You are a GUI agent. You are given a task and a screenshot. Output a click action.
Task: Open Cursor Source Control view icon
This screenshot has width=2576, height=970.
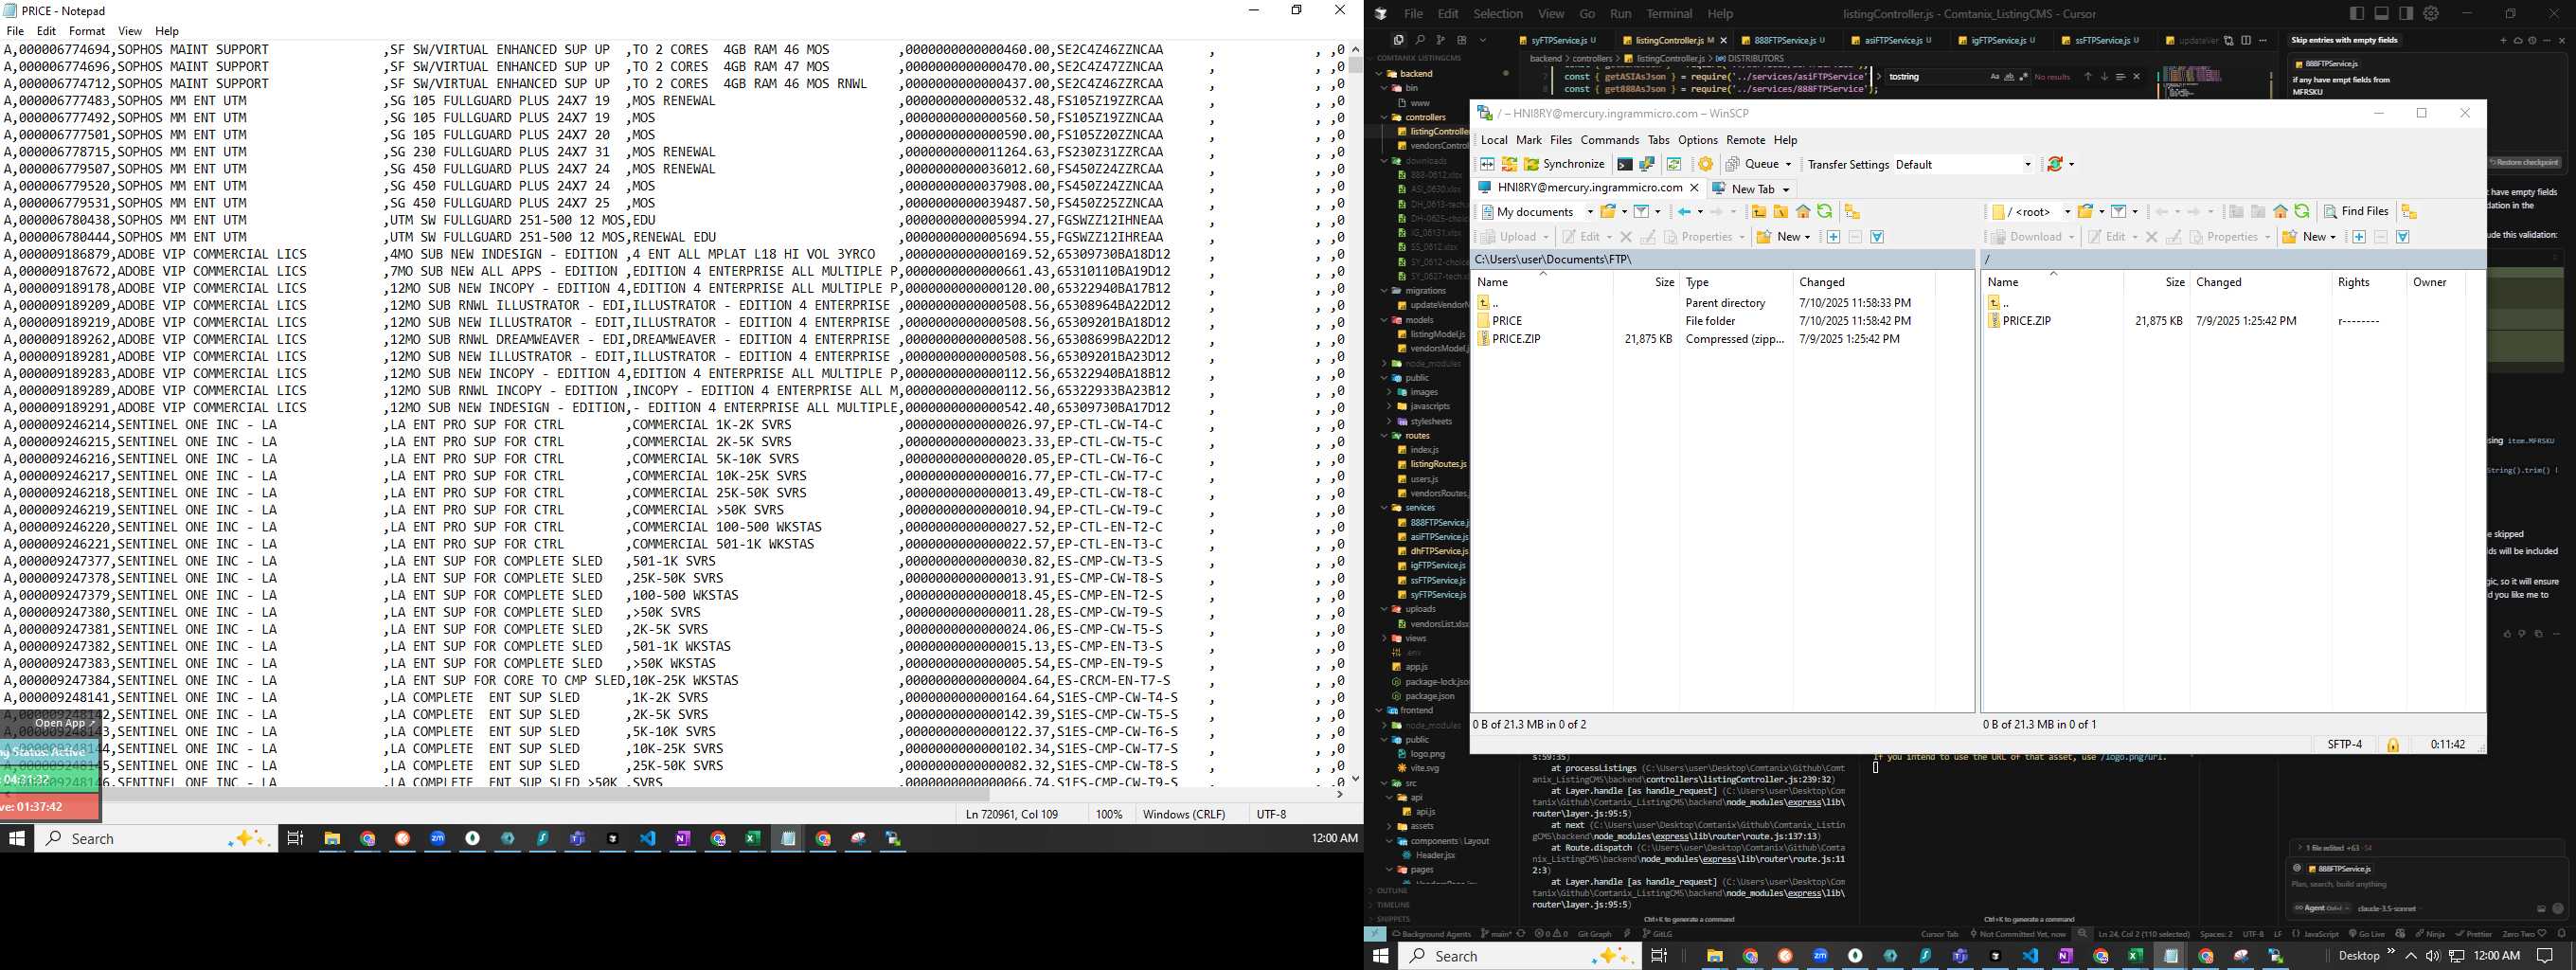point(1441,40)
